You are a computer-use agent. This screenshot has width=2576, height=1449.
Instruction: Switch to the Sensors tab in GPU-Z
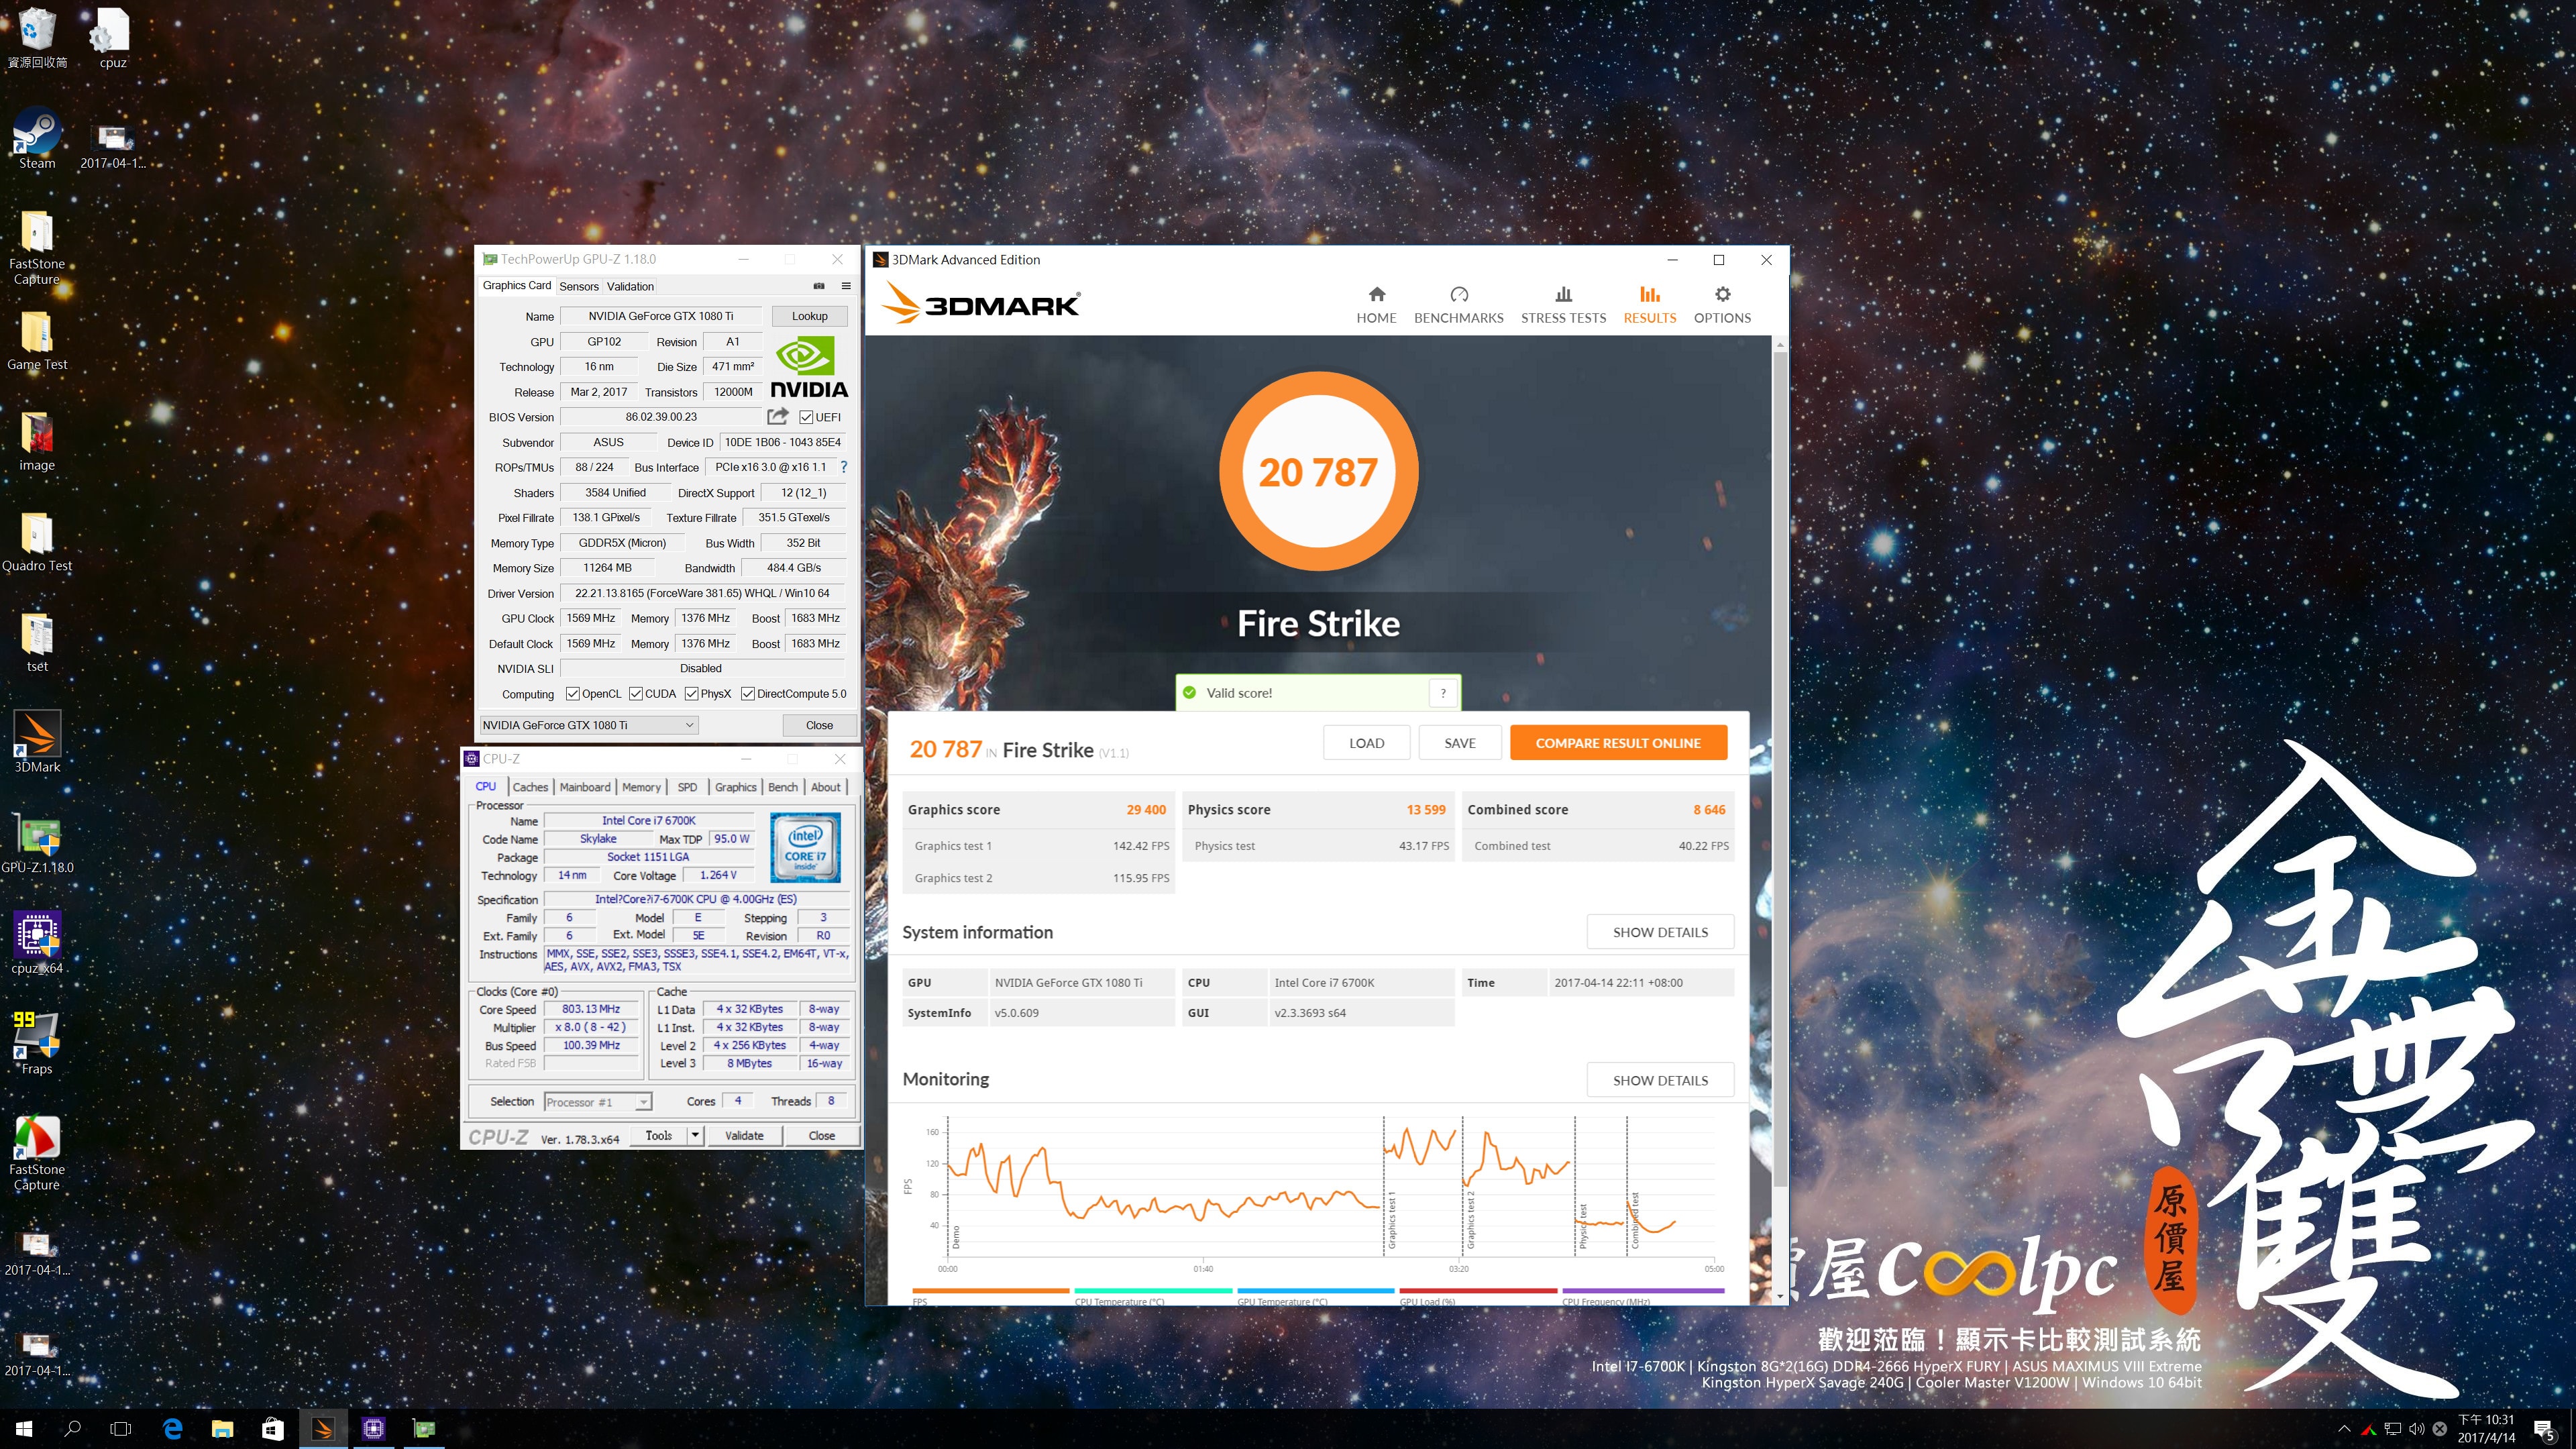click(x=578, y=286)
